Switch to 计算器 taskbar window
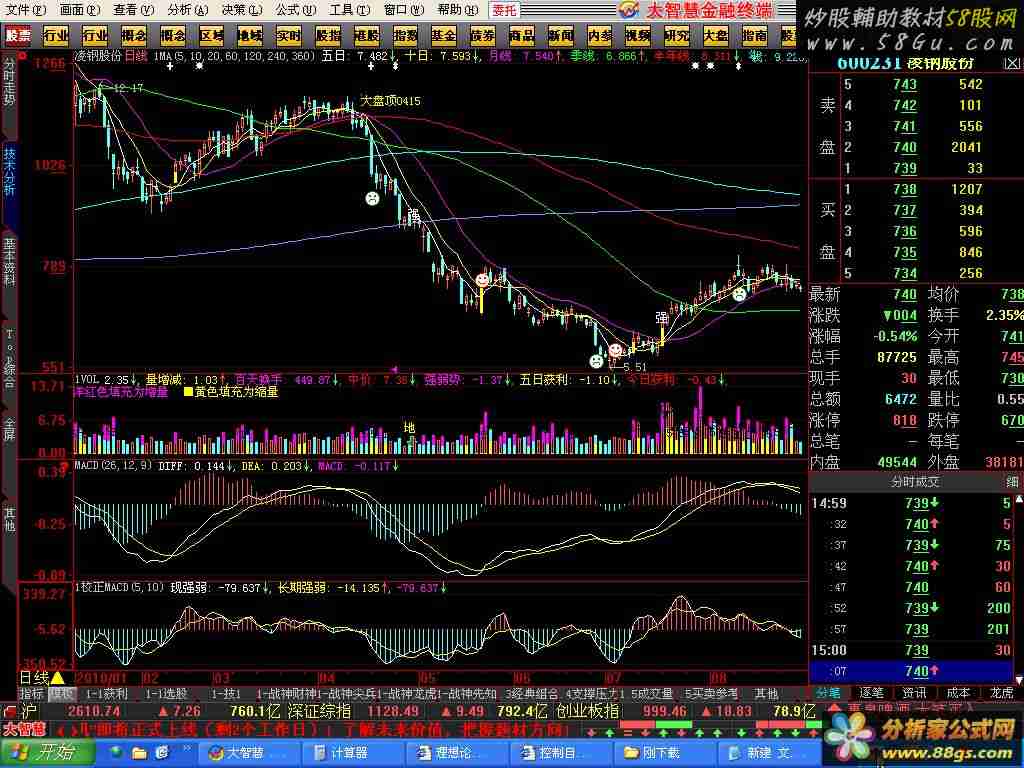This screenshot has height=768, width=1024. pyautogui.click(x=353, y=753)
